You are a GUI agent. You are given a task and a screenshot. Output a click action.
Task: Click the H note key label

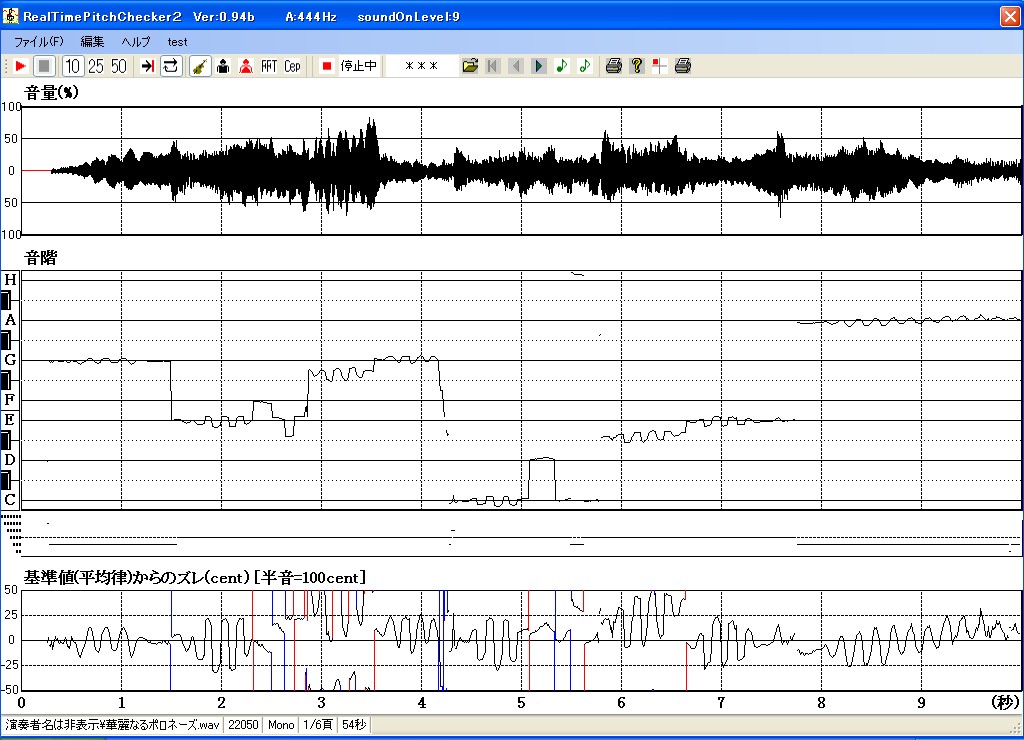click(x=10, y=280)
